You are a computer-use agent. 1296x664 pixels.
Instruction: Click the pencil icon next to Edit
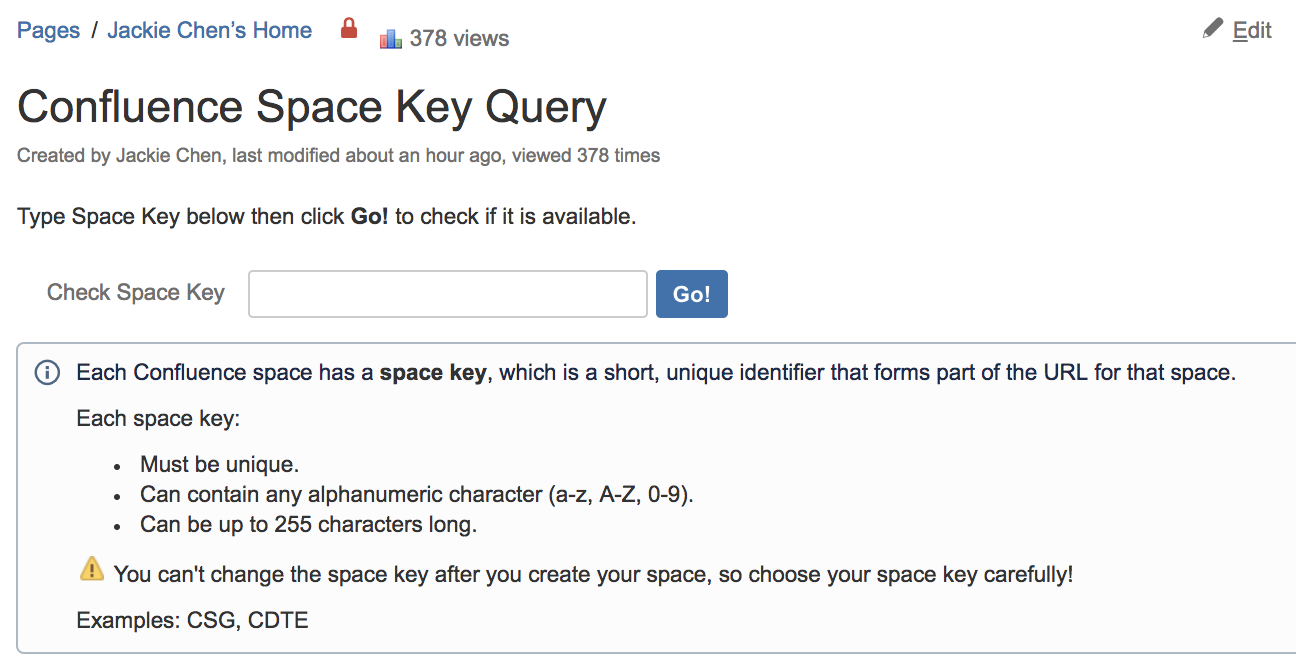[1213, 28]
